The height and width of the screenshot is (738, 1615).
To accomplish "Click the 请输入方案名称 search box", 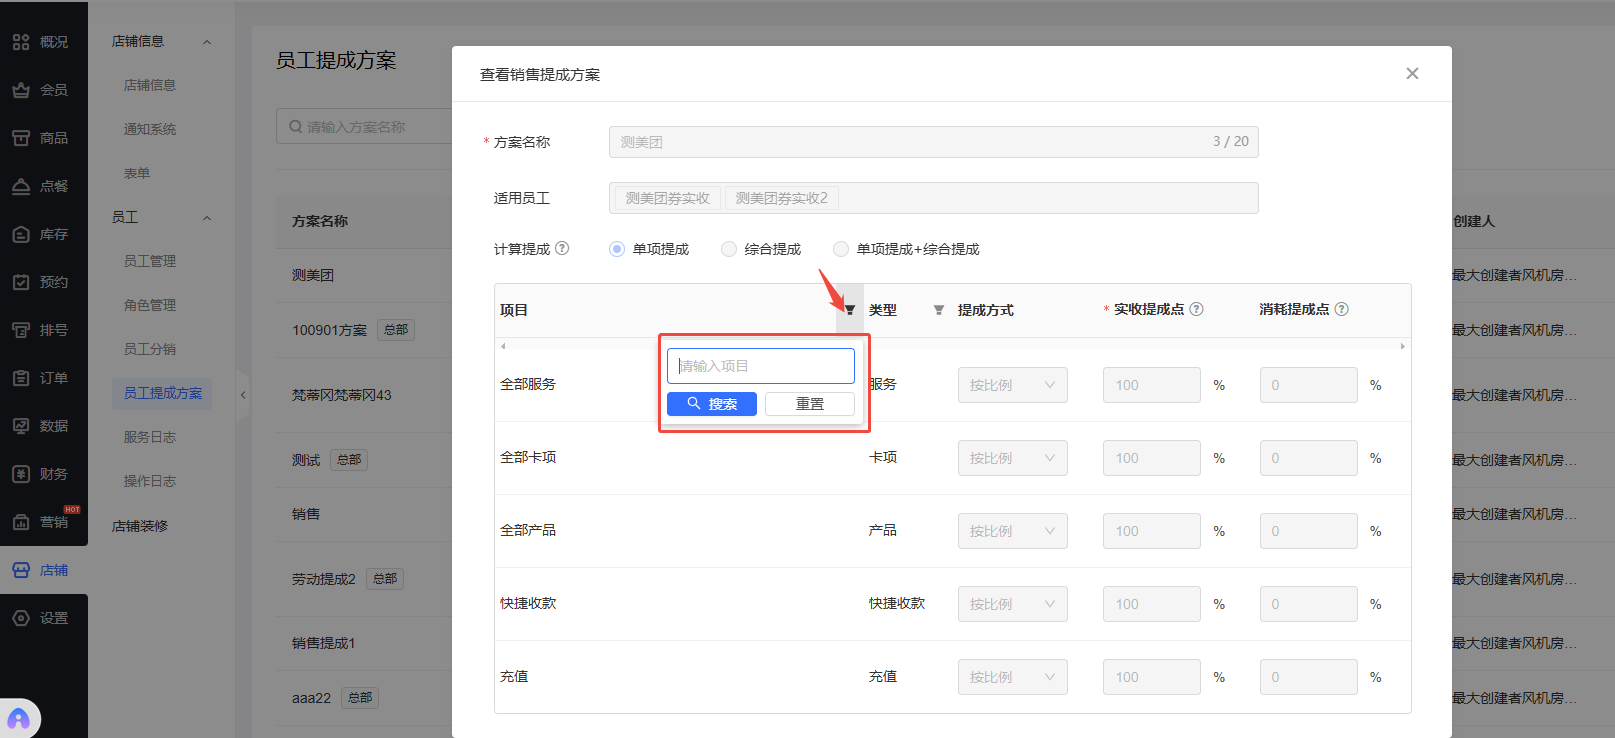I will coord(364,127).
